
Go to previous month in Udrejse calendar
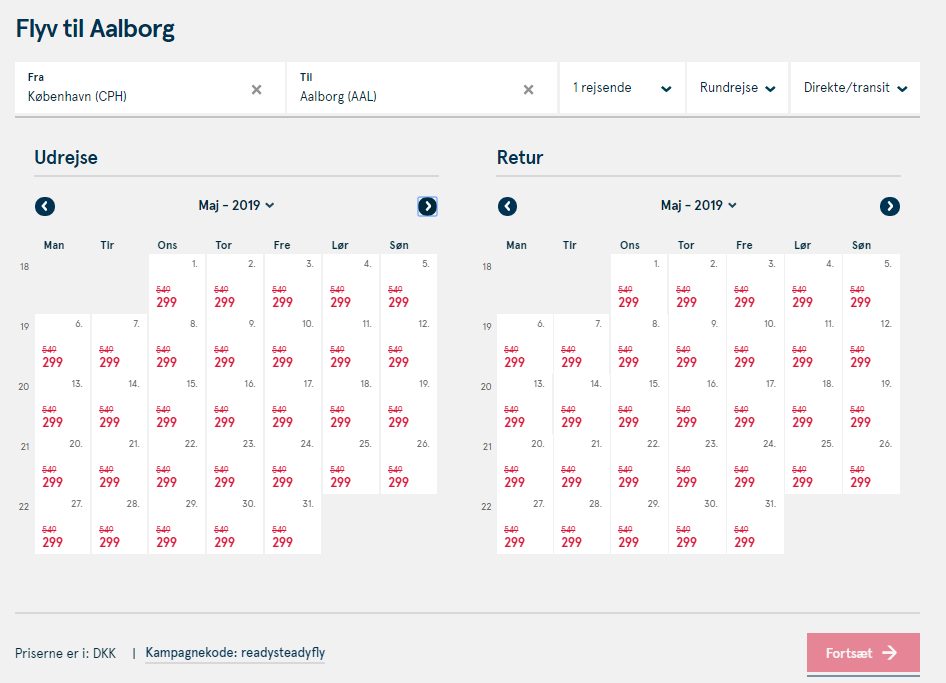point(45,206)
